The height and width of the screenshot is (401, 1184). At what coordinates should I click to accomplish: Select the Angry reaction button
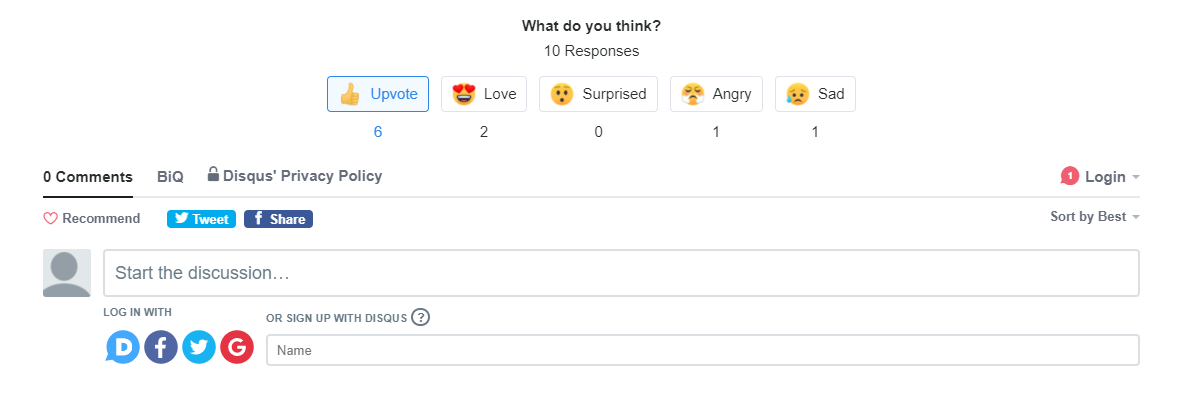point(716,94)
